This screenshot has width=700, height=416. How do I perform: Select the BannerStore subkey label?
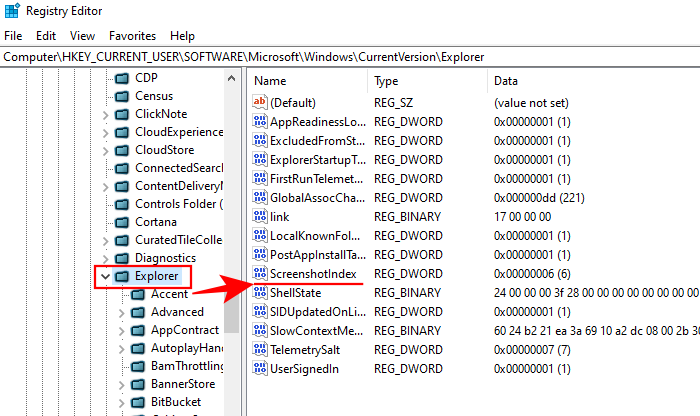coord(183,384)
